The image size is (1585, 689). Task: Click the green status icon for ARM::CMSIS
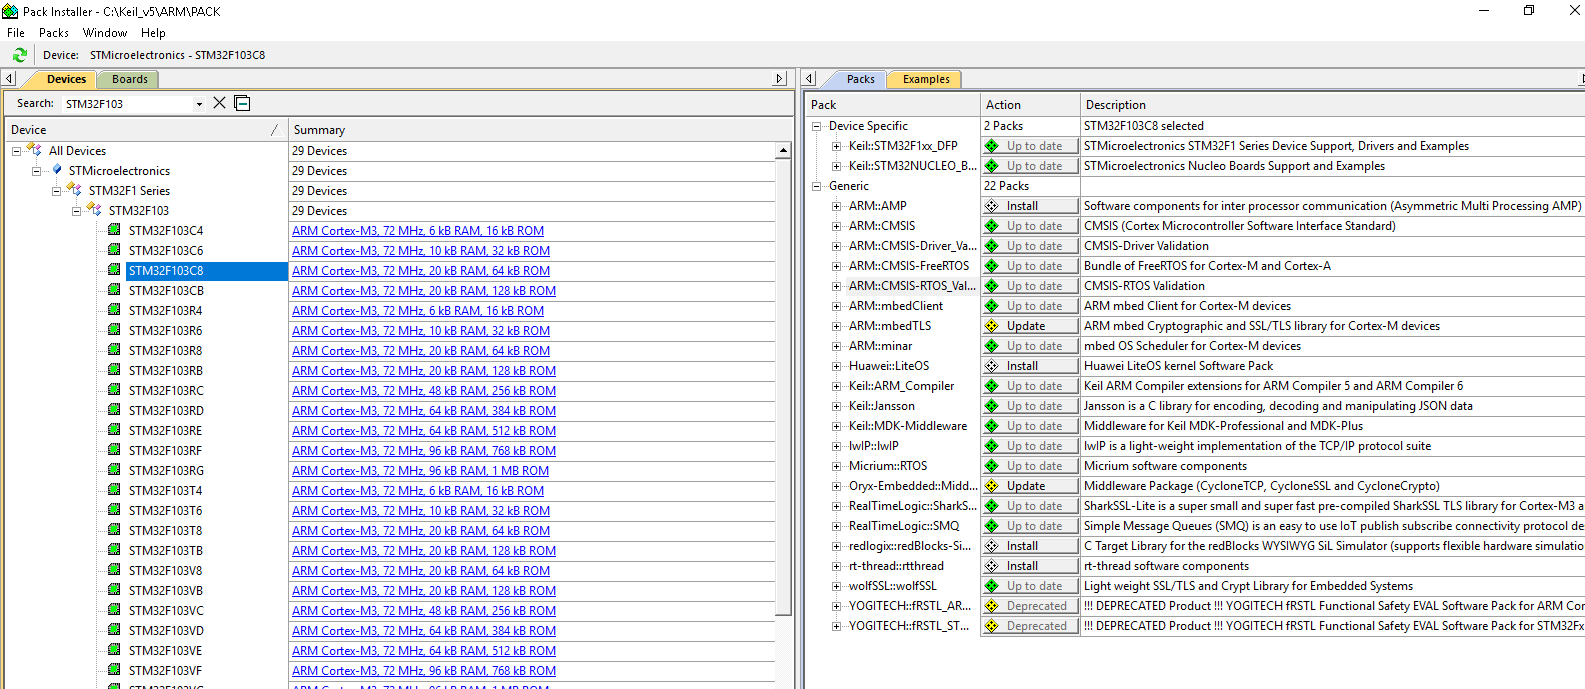(x=992, y=226)
